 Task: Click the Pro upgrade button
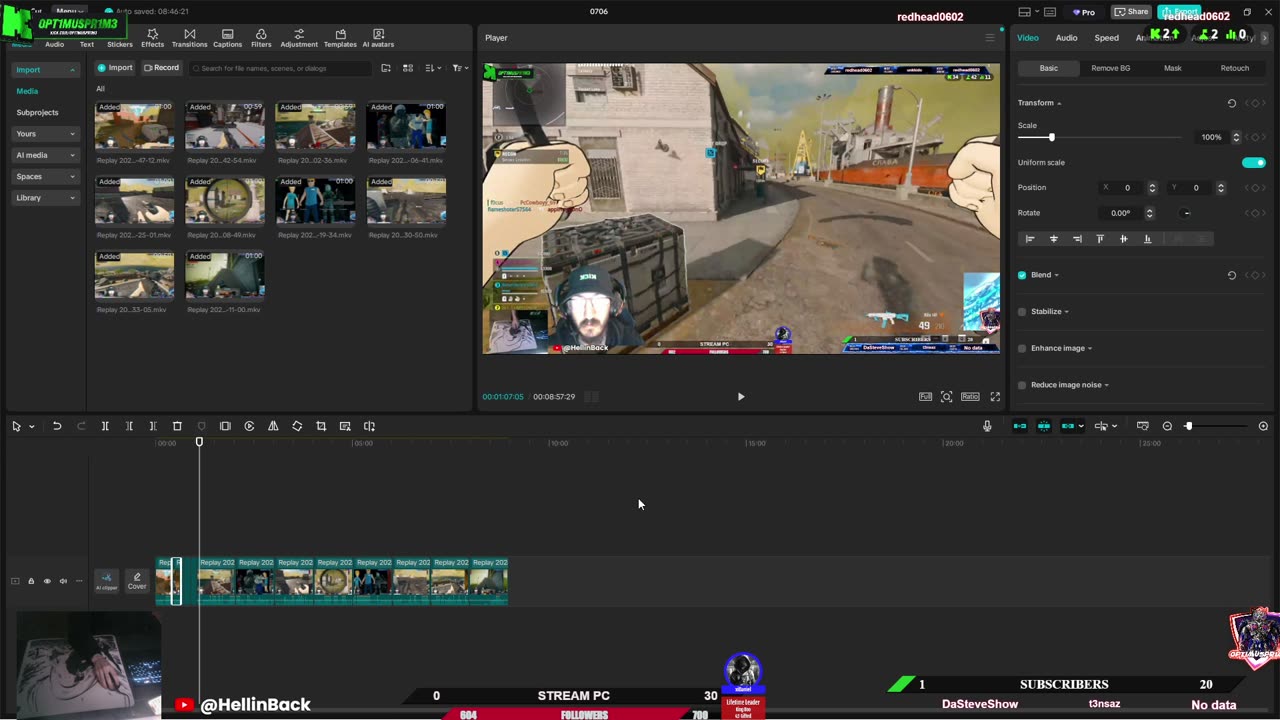[1084, 12]
